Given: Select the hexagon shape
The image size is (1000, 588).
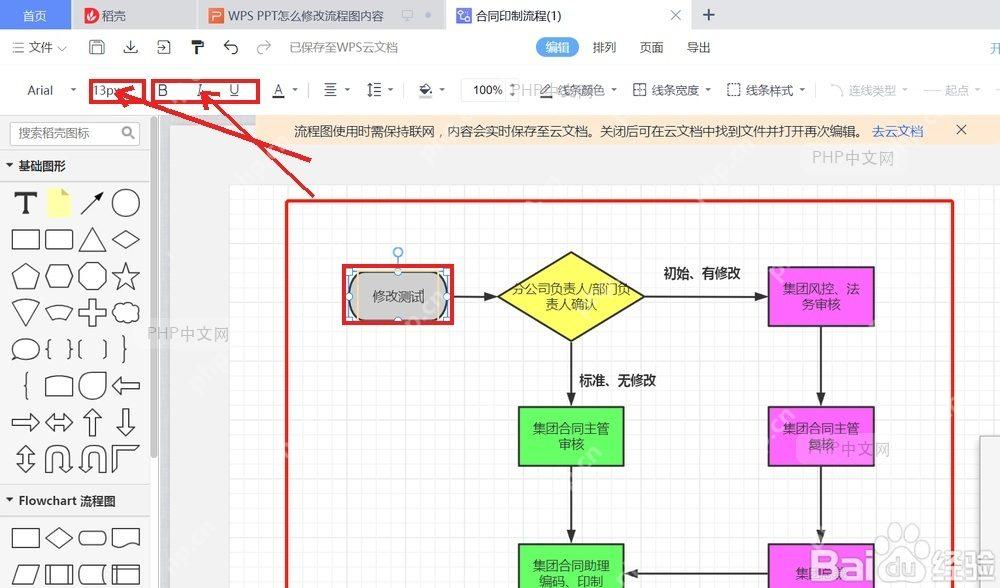Looking at the screenshot, I should tap(59, 277).
